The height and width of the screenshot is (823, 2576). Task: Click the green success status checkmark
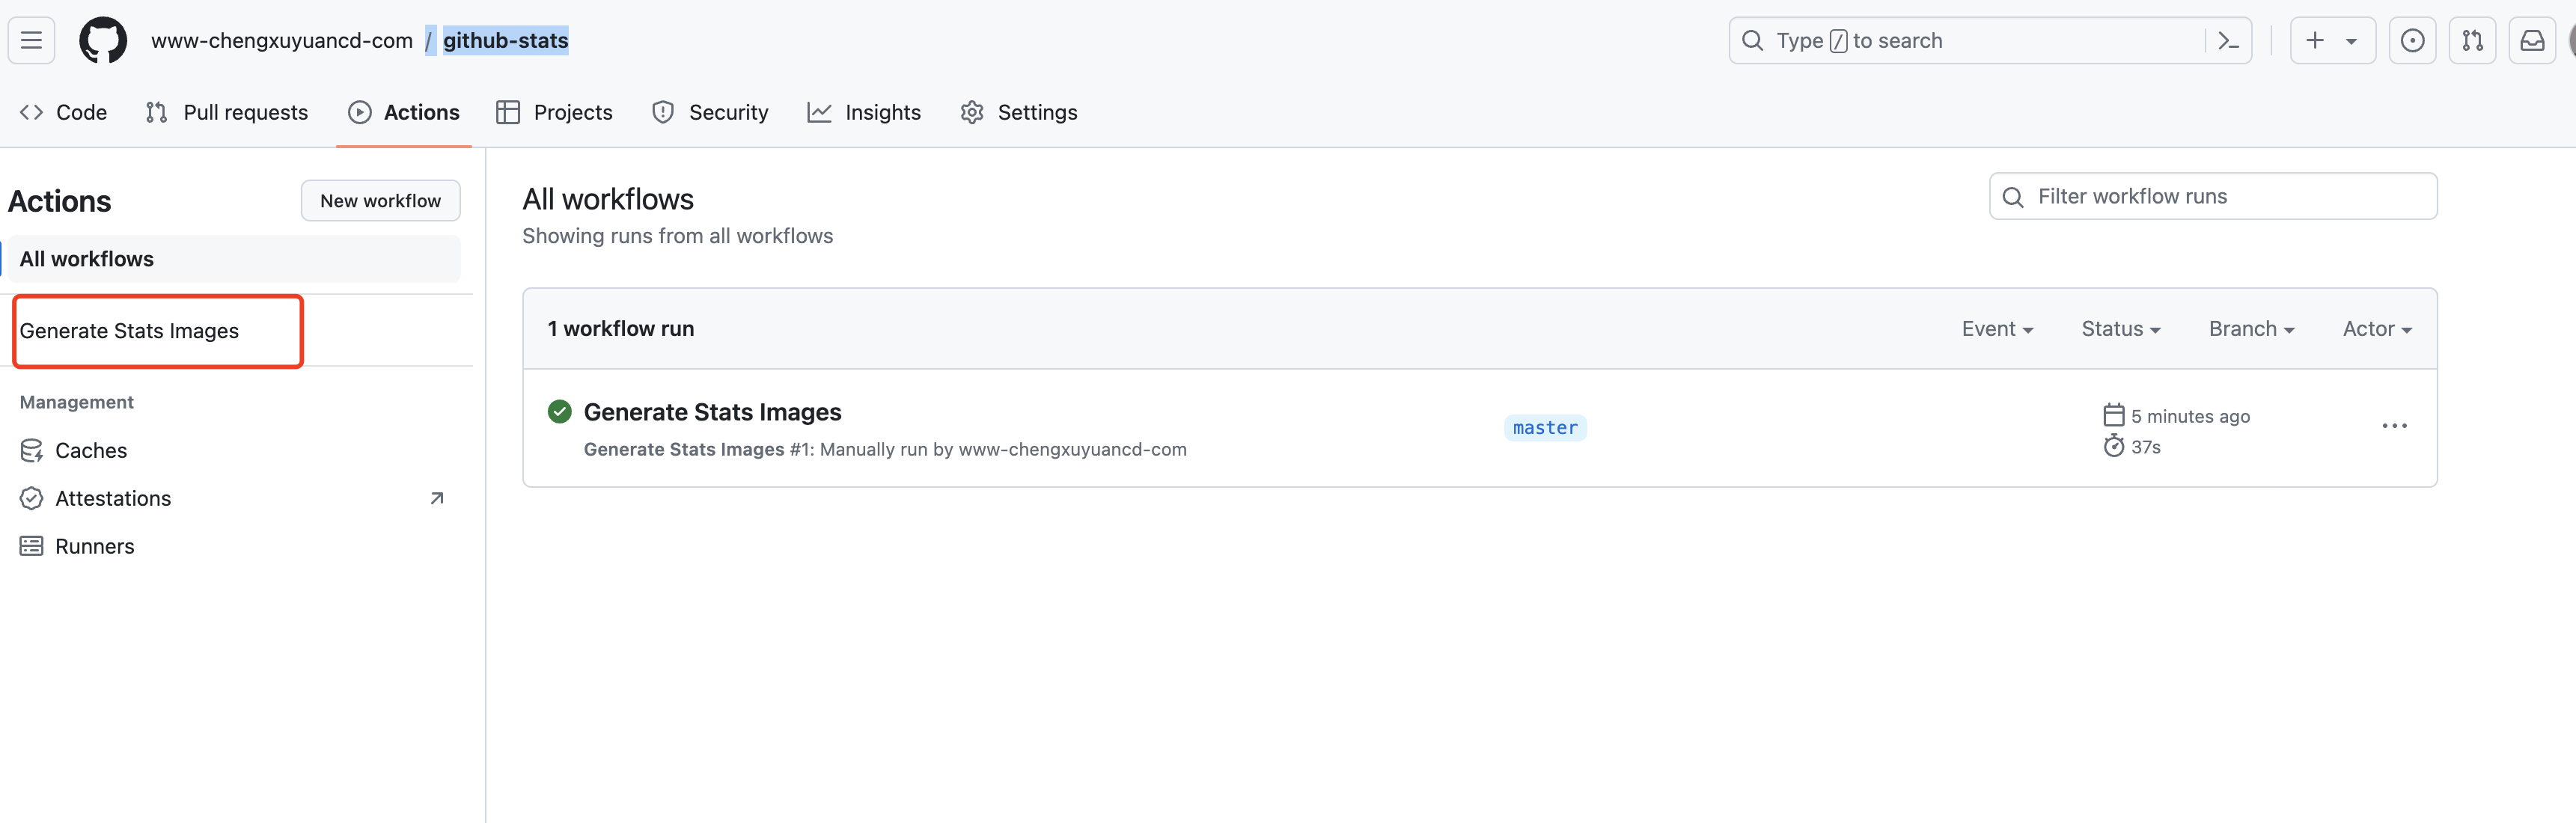560,412
